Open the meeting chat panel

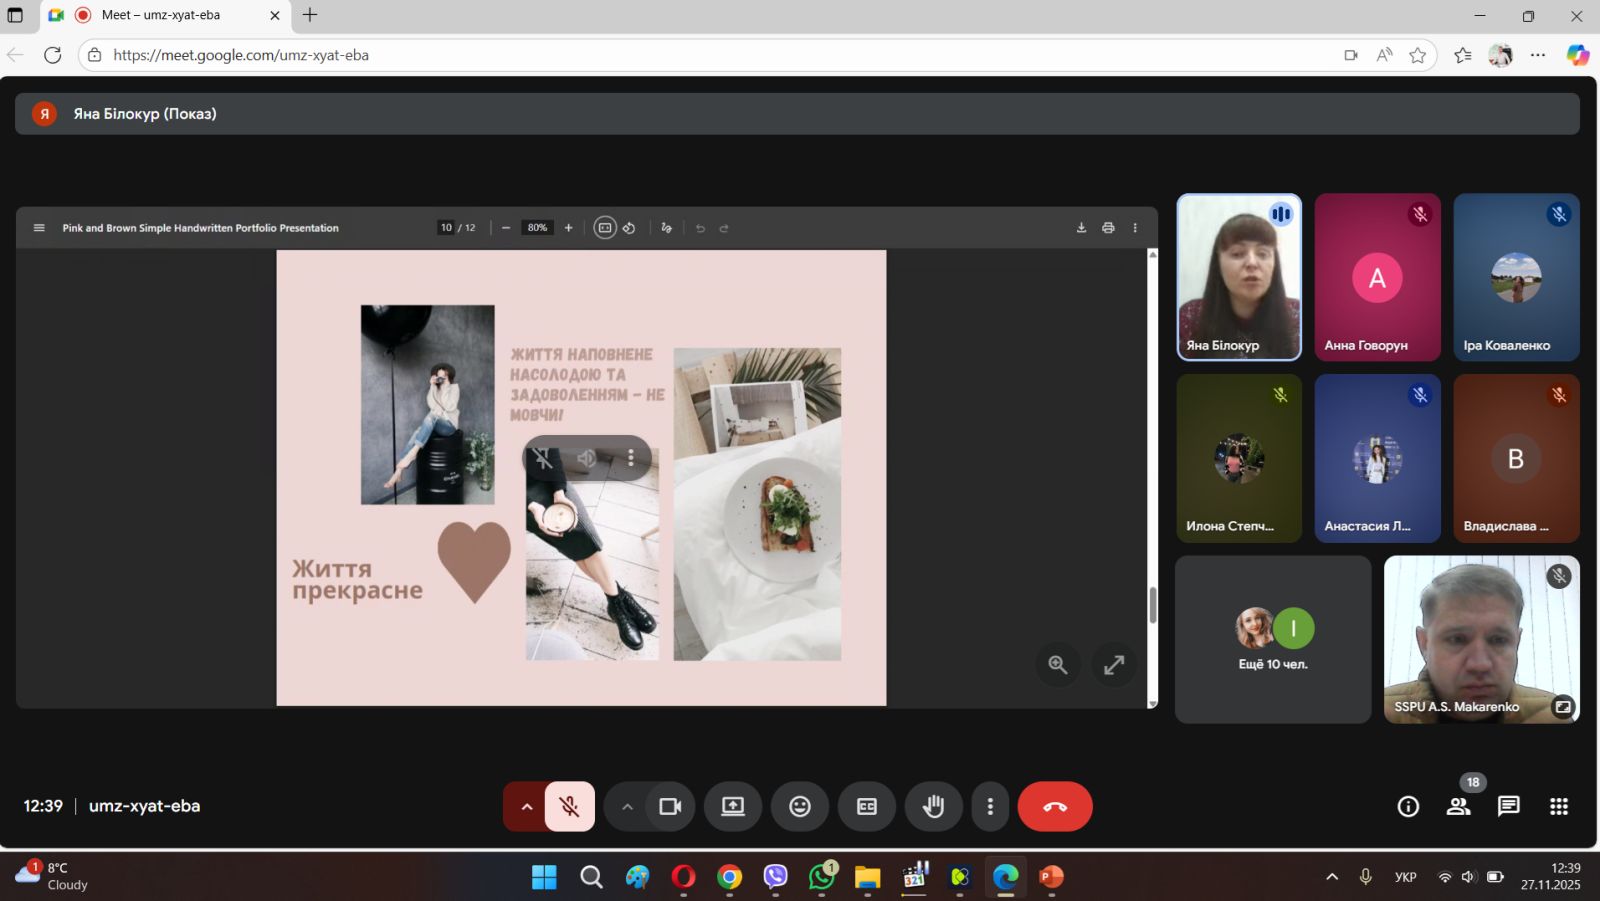click(x=1508, y=806)
